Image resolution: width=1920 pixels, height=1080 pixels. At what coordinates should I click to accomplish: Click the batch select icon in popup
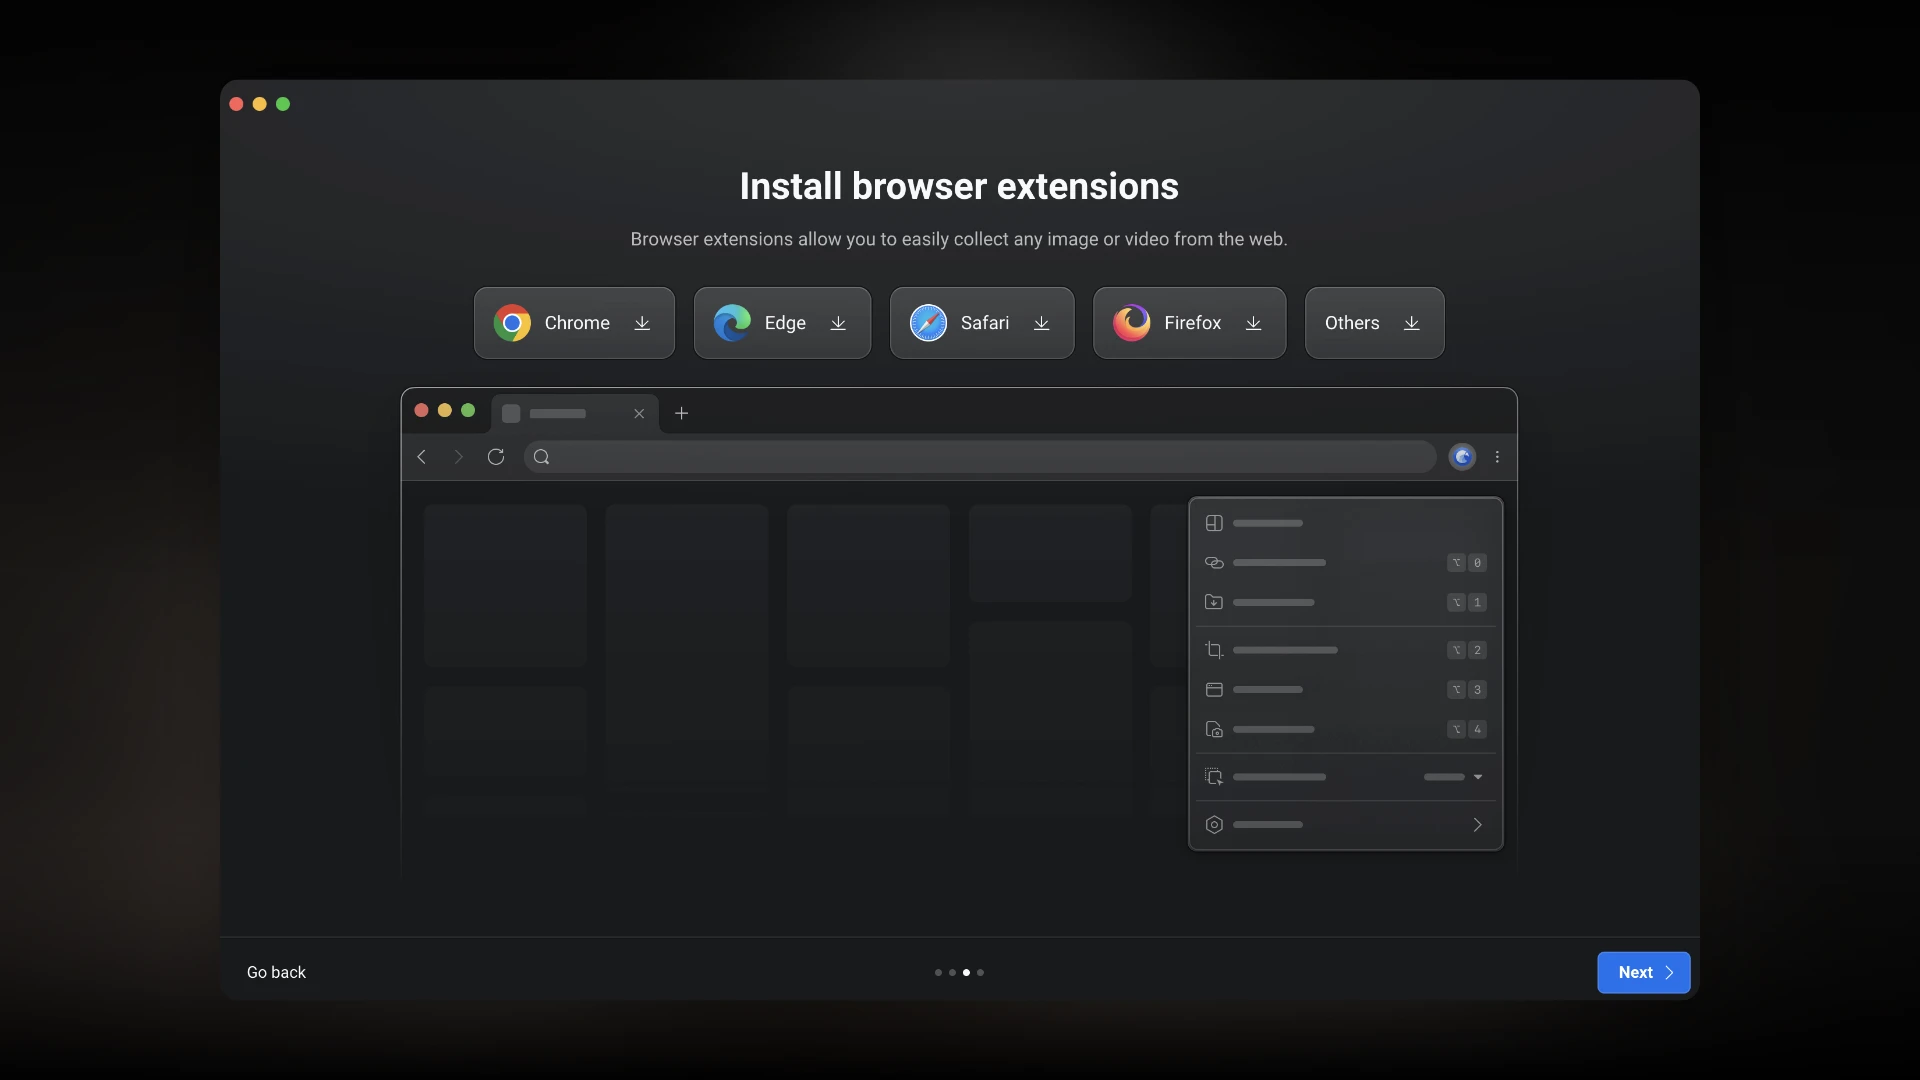click(1214, 777)
